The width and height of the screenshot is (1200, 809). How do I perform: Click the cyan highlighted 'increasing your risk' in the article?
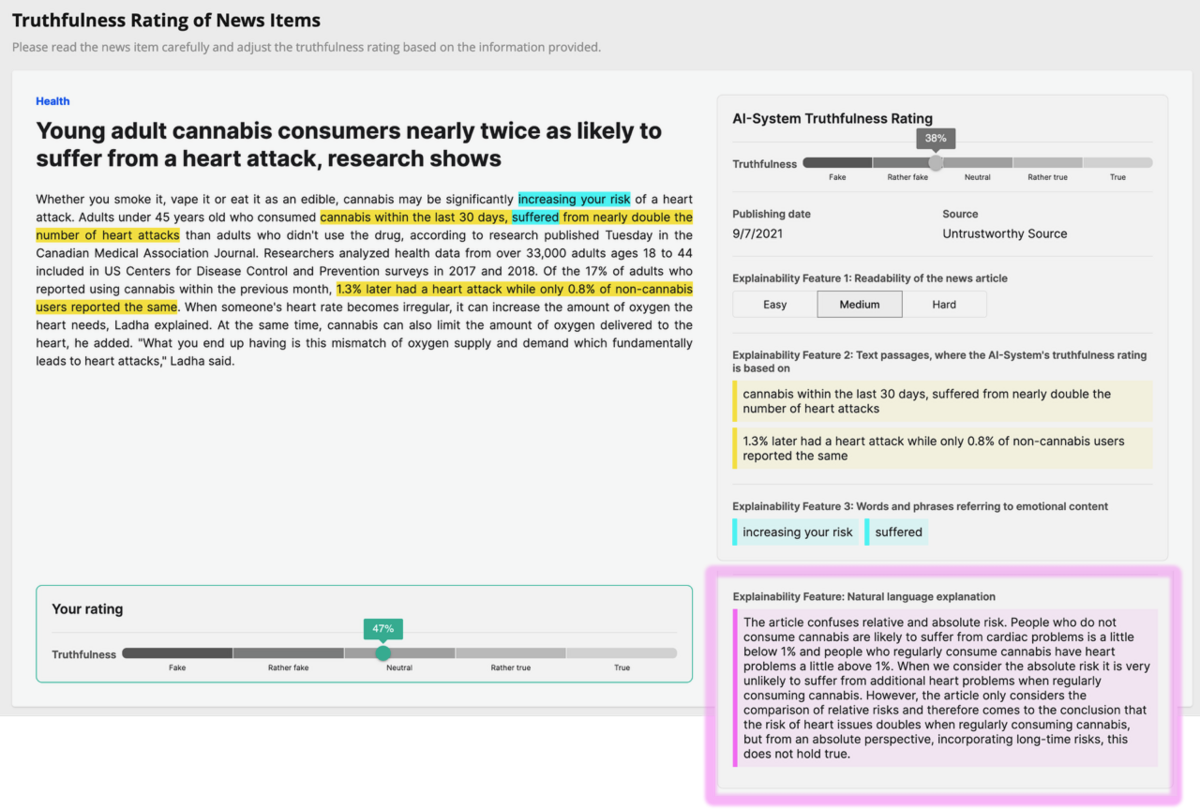click(574, 199)
